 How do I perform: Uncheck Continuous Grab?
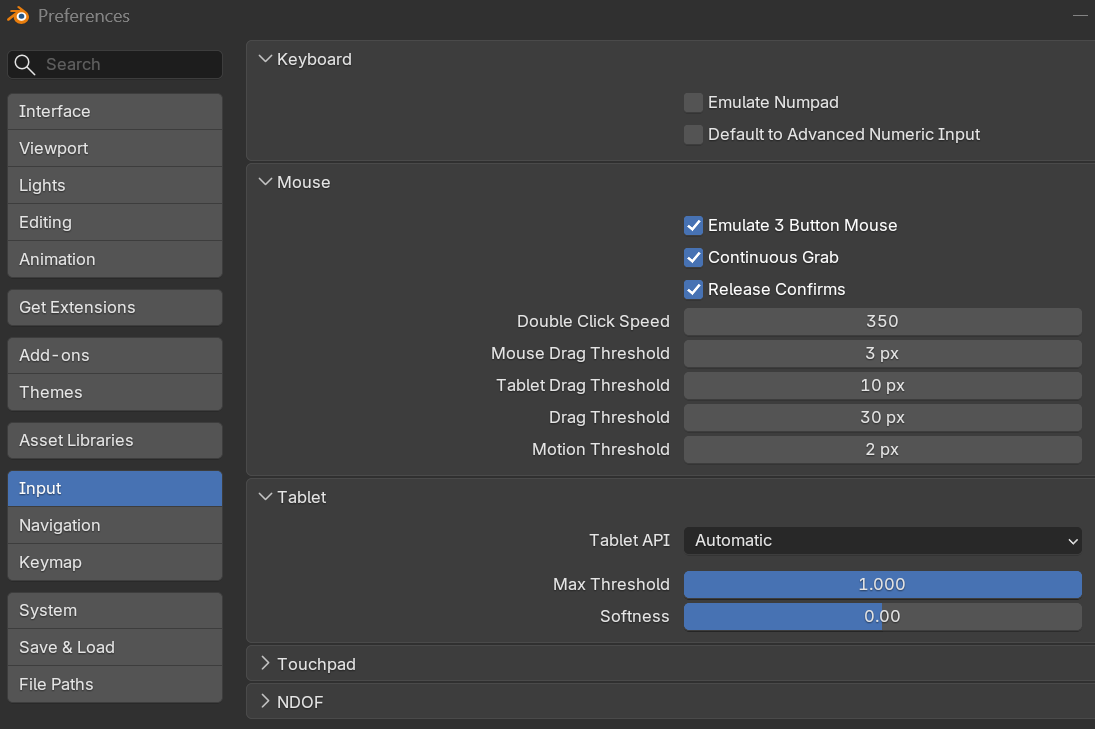(x=693, y=258)
